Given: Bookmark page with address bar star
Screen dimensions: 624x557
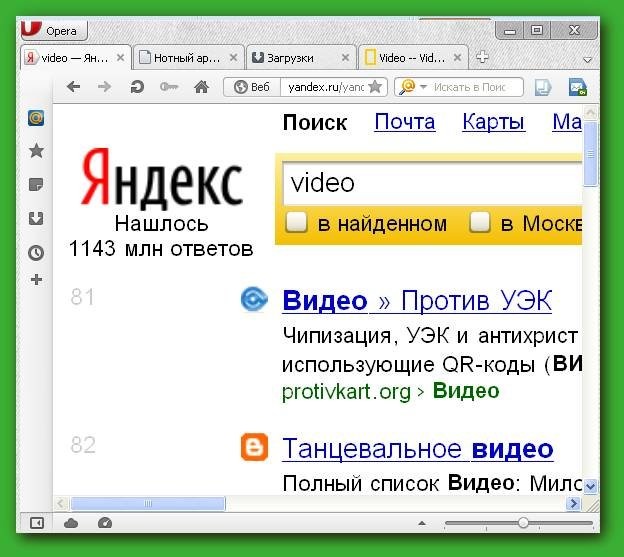Looking at the screenshot, I should [x=375, y=87].
